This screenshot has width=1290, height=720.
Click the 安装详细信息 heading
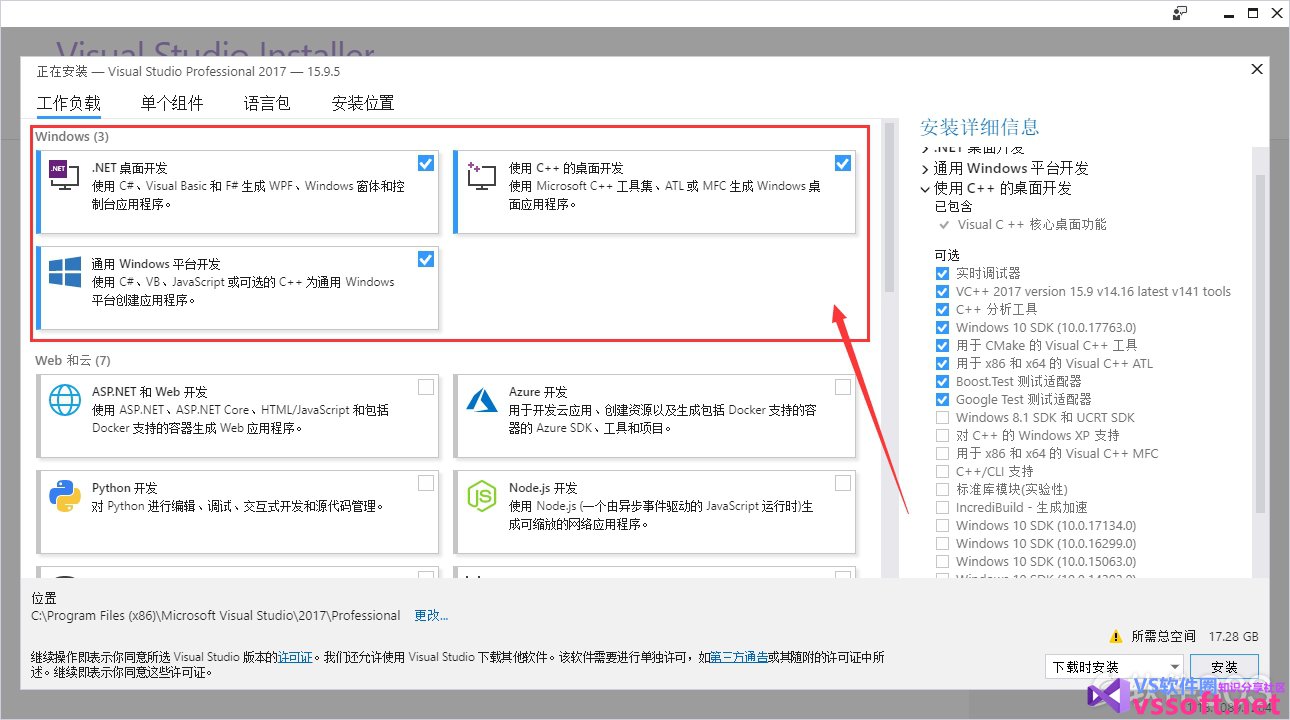coord(980,127)
